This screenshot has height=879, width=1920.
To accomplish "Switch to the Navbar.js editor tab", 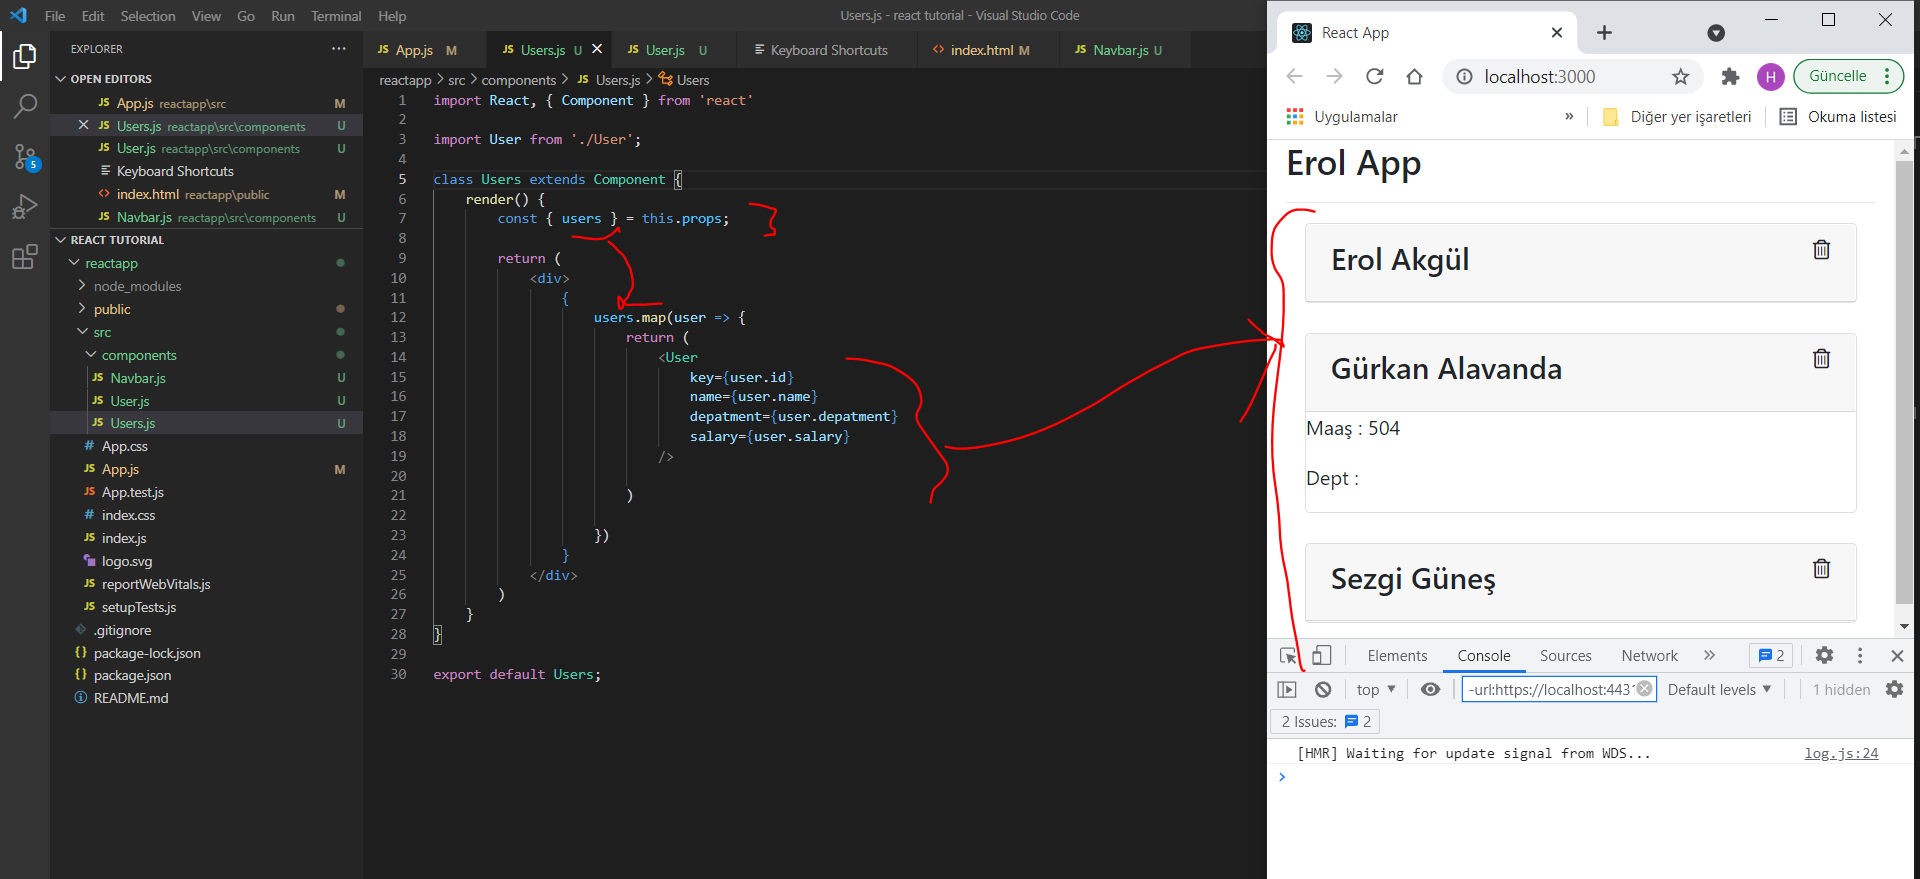I will 1119,50.
